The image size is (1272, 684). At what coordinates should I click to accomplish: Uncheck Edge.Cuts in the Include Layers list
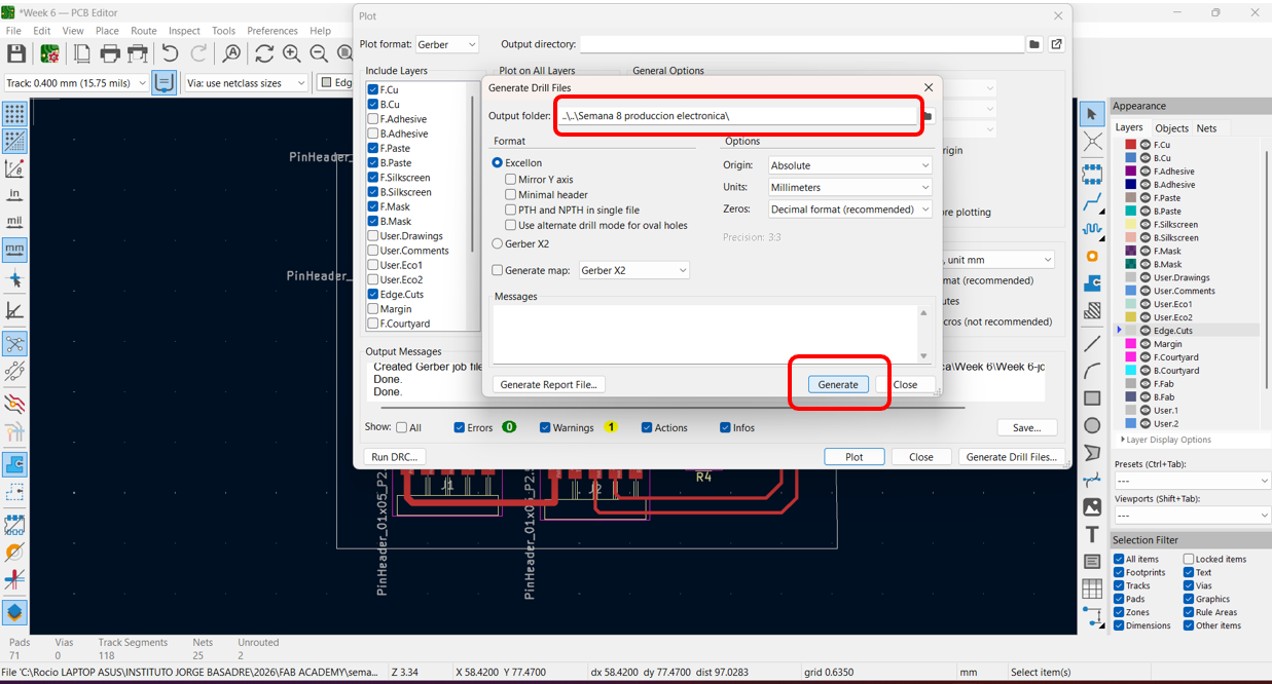tap(373, 294)
